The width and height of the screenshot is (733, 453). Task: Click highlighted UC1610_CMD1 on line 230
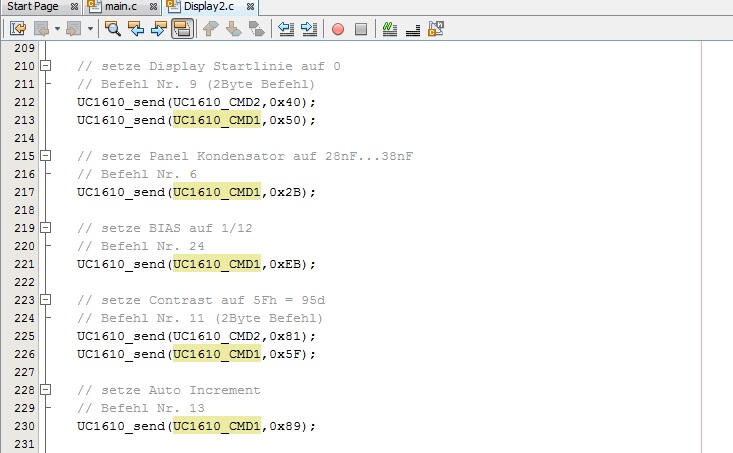(217, 426)
